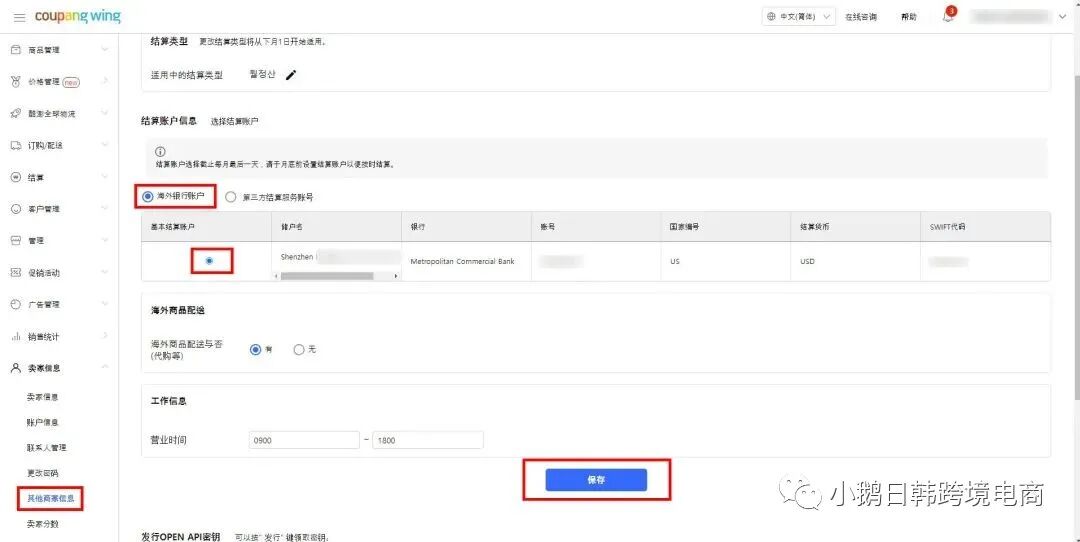
Task: Open the 更改密码 submenu item
Action: tap(43, 474)
